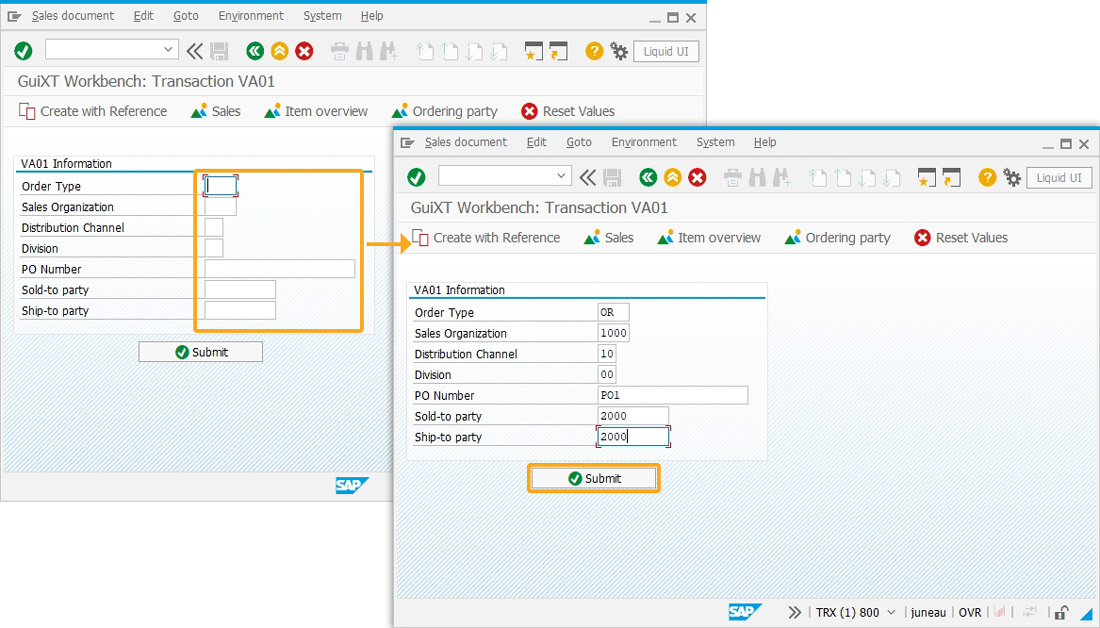Click Reset Values in front window
The image size is (1100, 628).
pyautogui.click(x=961, y=238)
